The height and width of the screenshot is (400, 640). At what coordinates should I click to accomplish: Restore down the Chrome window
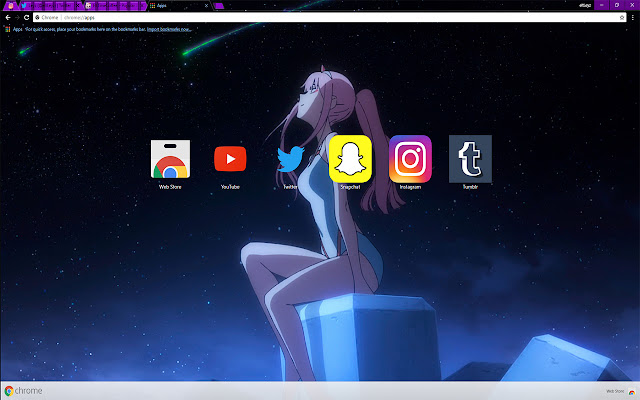(617, 5)
